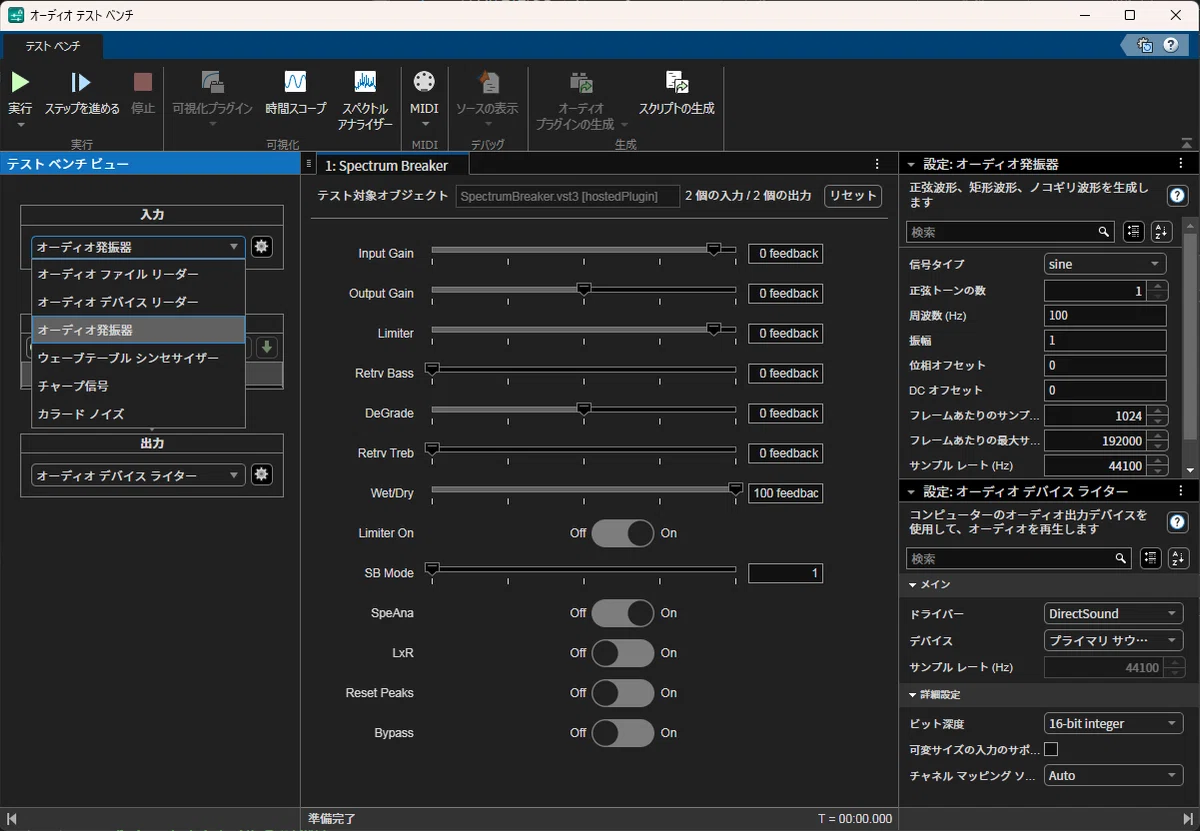Open input オーディオ発振器 settings gear
Viewport: 1200px width, 831px height.
pos(262,247)
